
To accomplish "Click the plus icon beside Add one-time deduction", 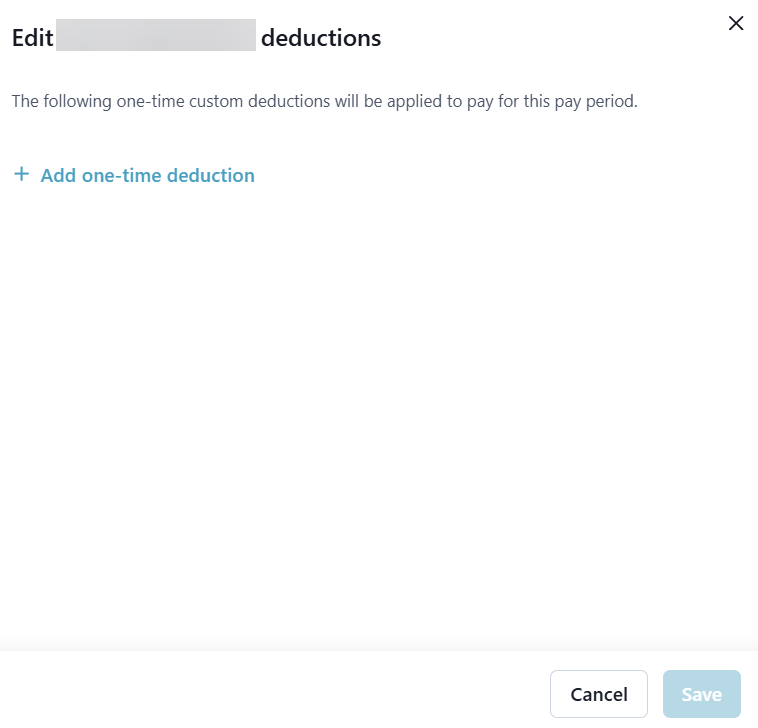I will point(21,175).
